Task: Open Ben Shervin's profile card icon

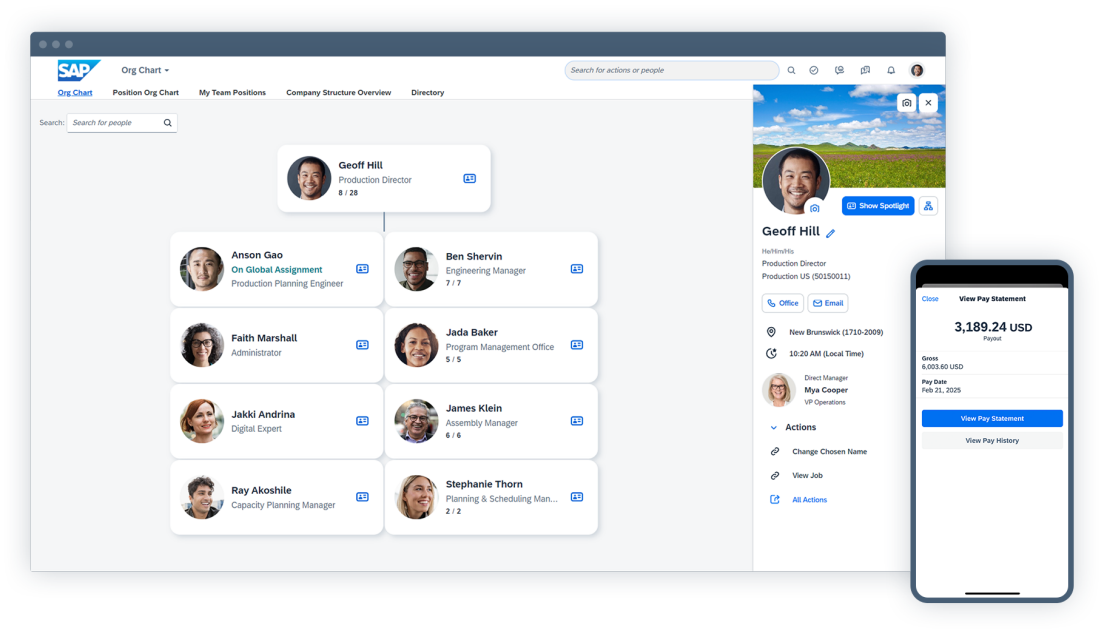Action: coord(576,269)
